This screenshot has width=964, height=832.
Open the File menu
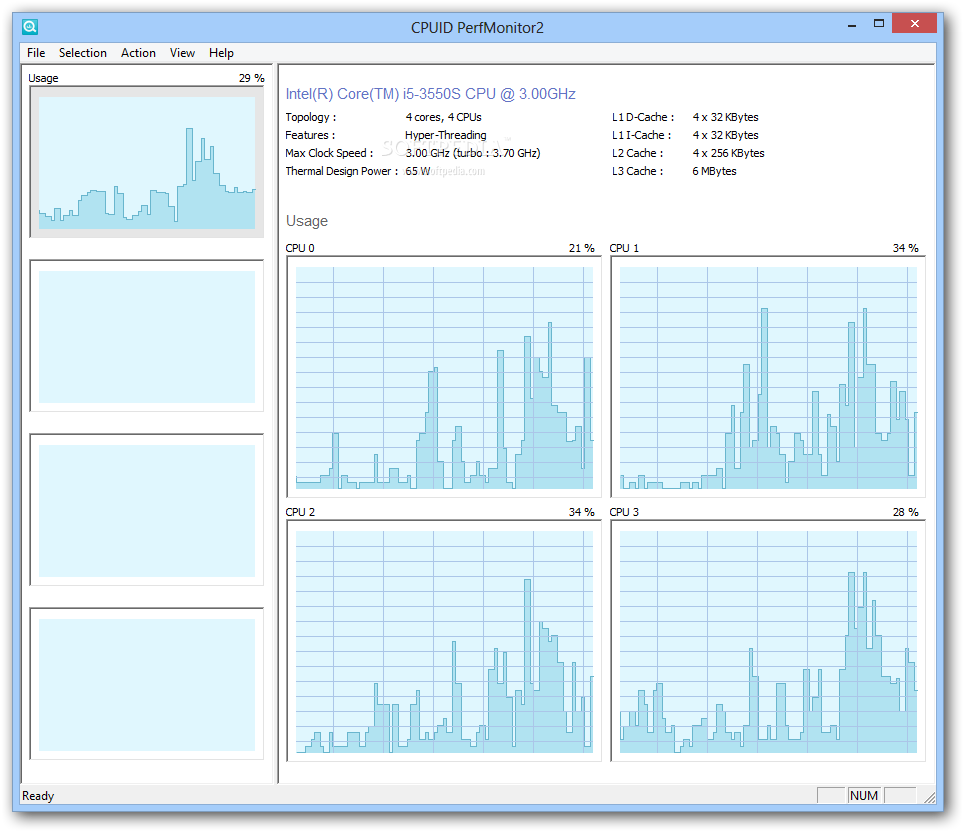[x=36, y=53]
